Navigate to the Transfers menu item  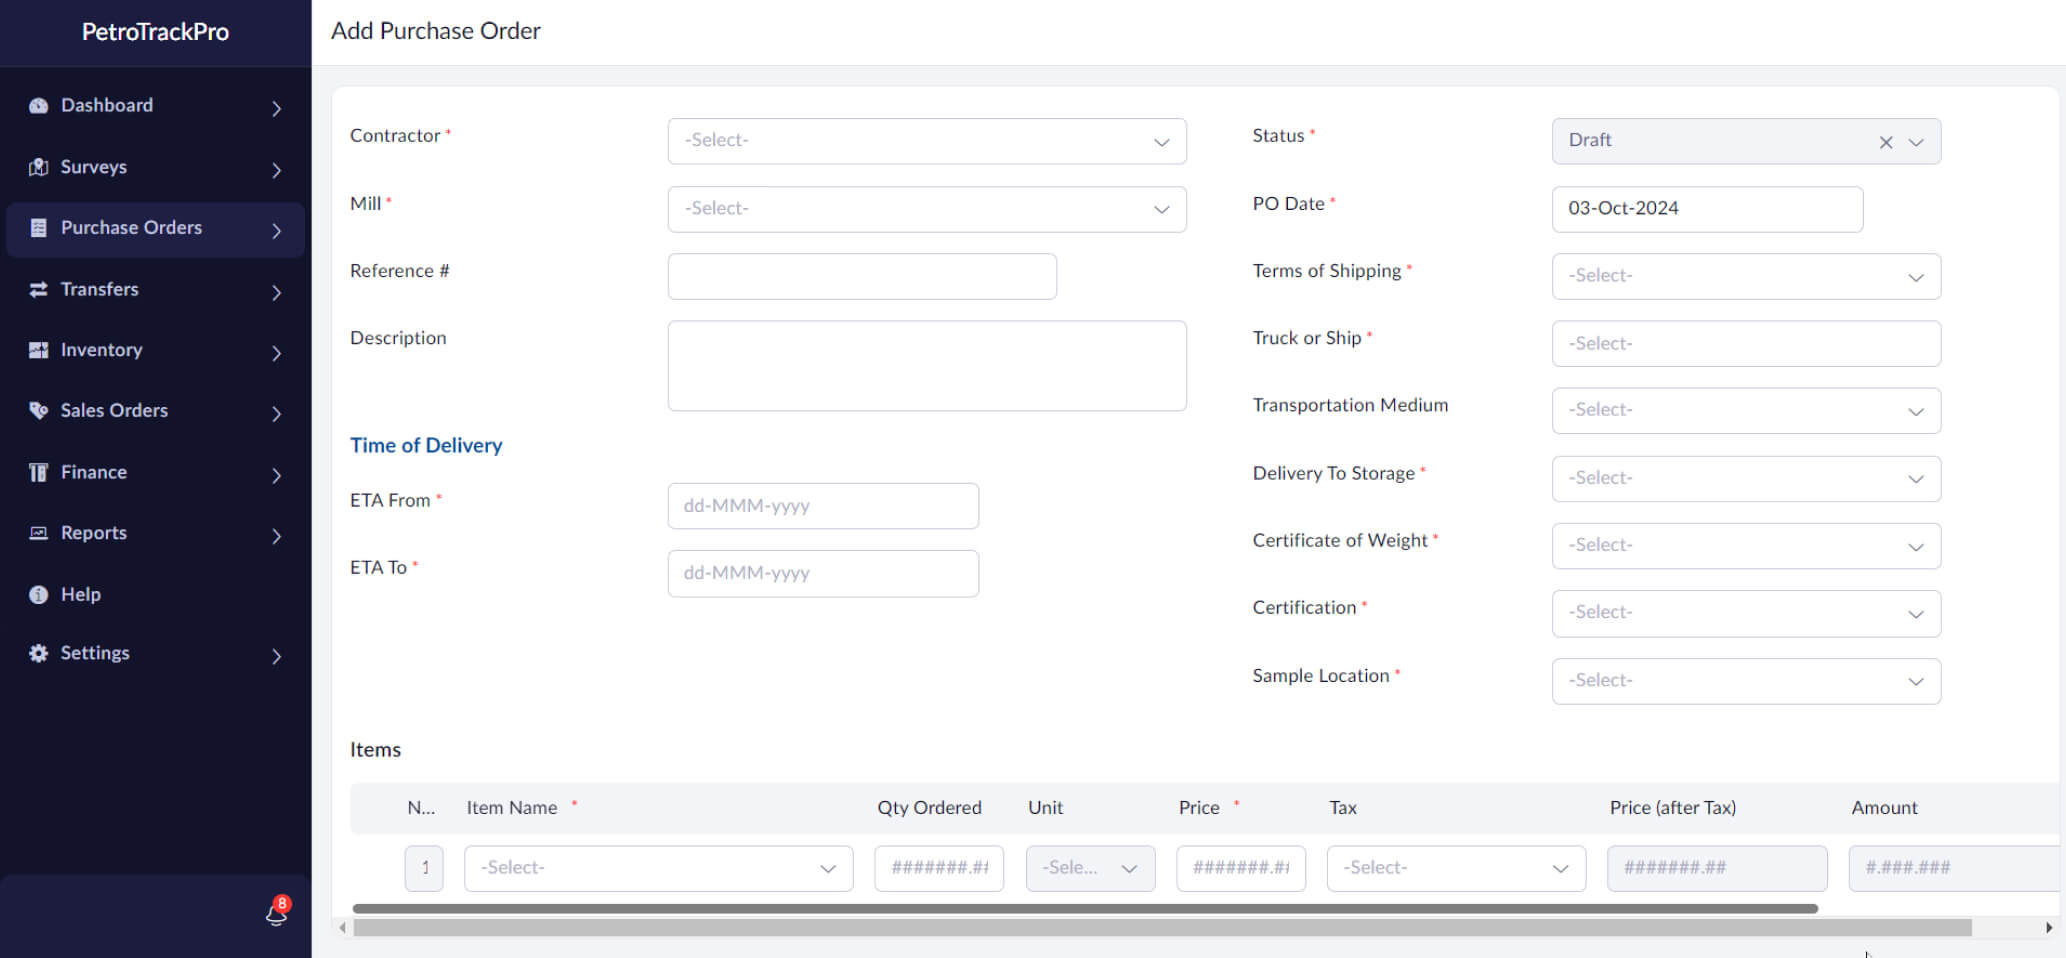tap(99, 290)
